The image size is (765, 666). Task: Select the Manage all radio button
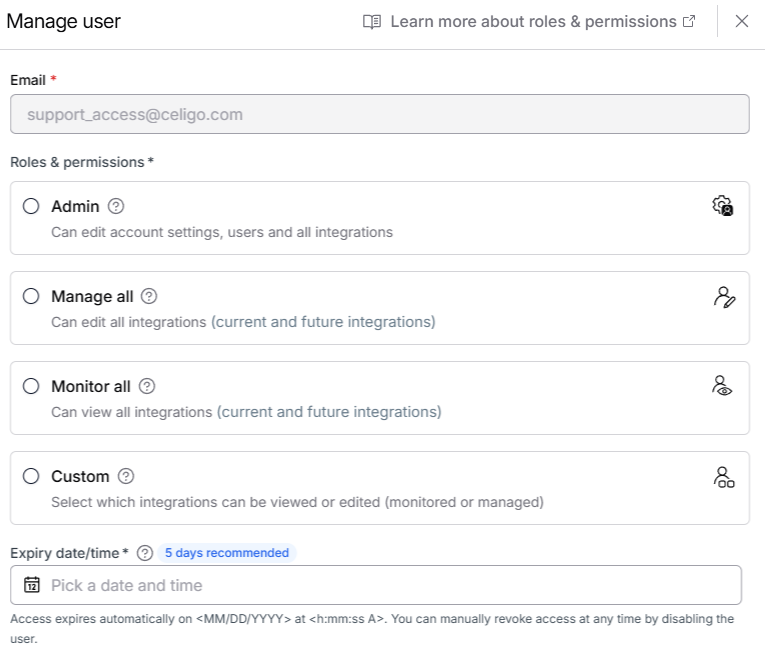[31, 297]
